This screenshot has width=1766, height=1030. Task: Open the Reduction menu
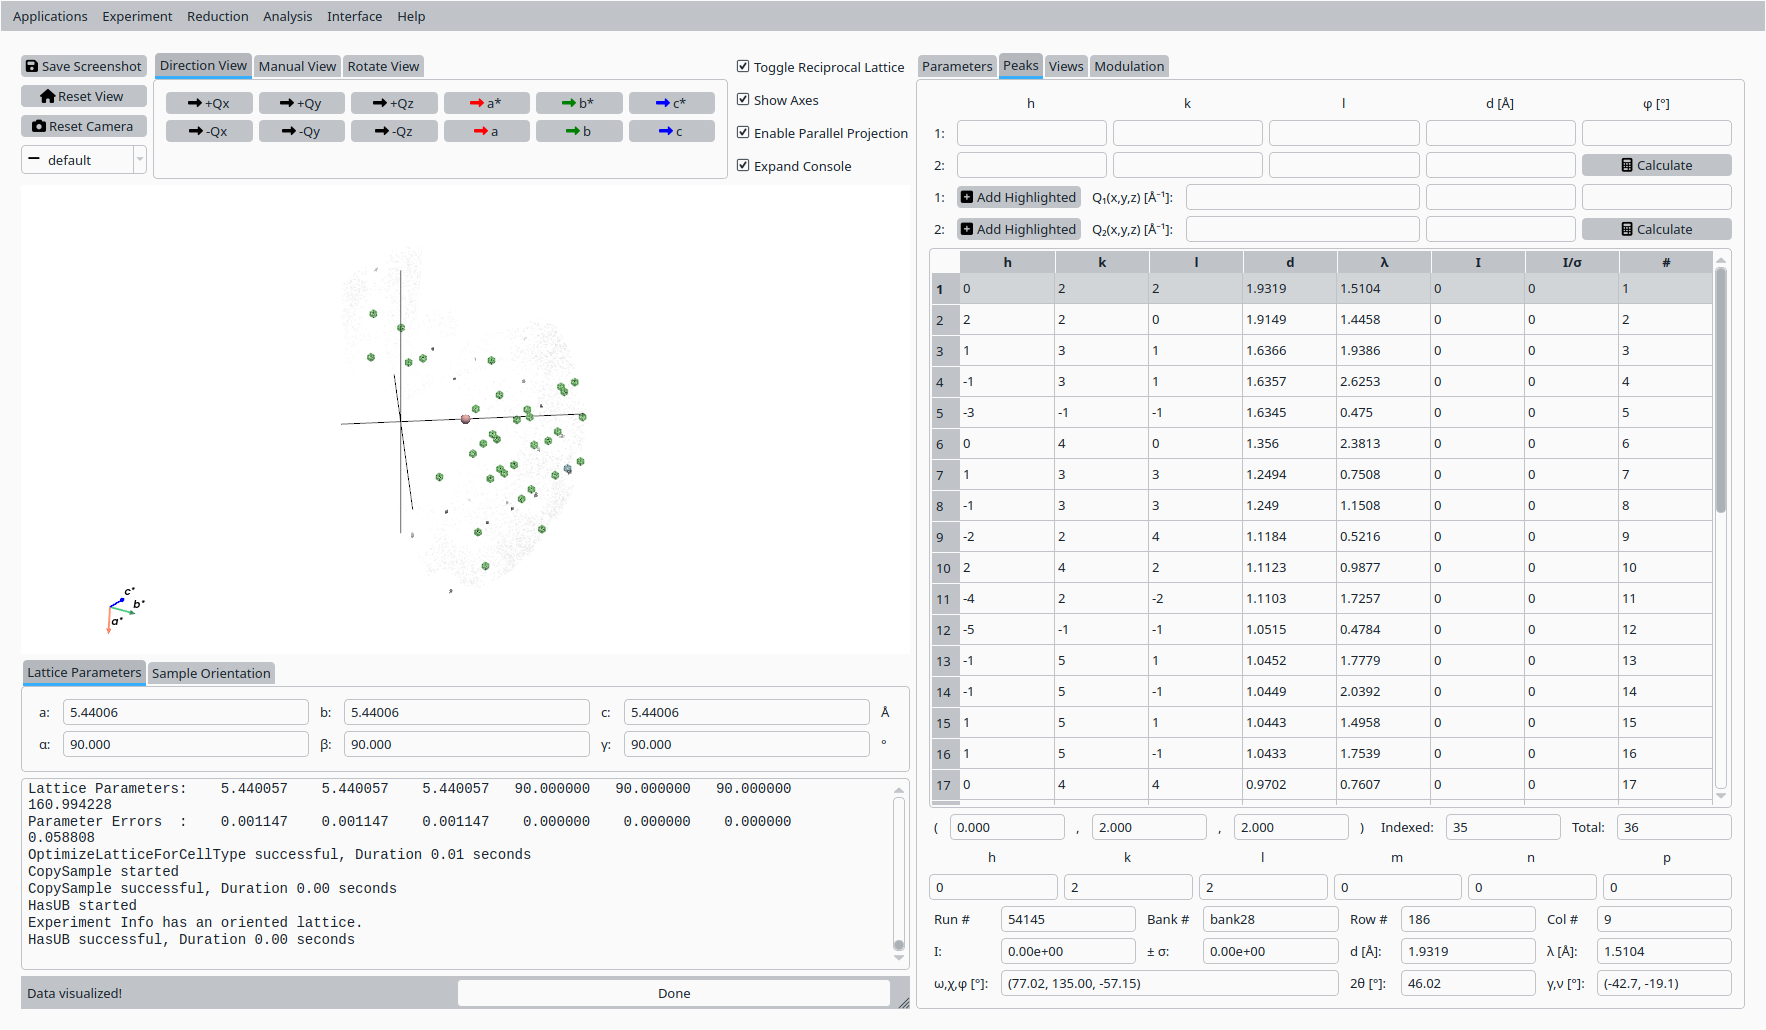pos(217,16)
